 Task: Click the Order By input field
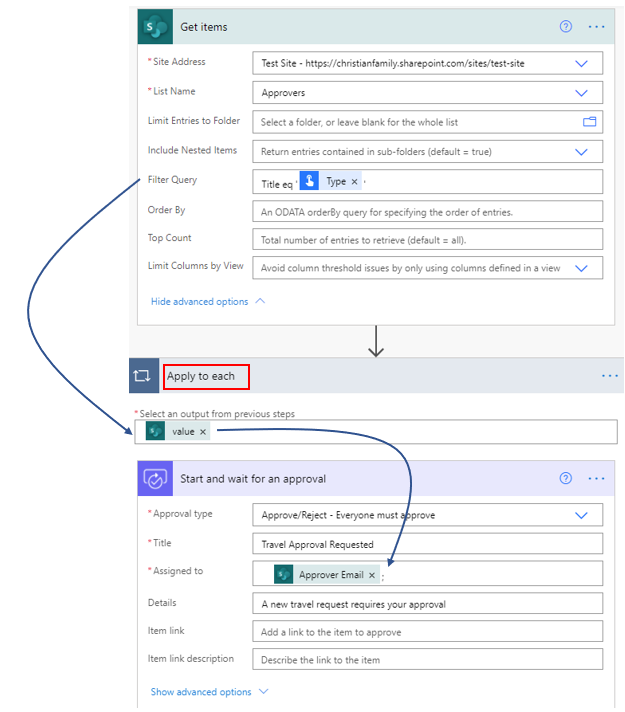tap(427, 212)
